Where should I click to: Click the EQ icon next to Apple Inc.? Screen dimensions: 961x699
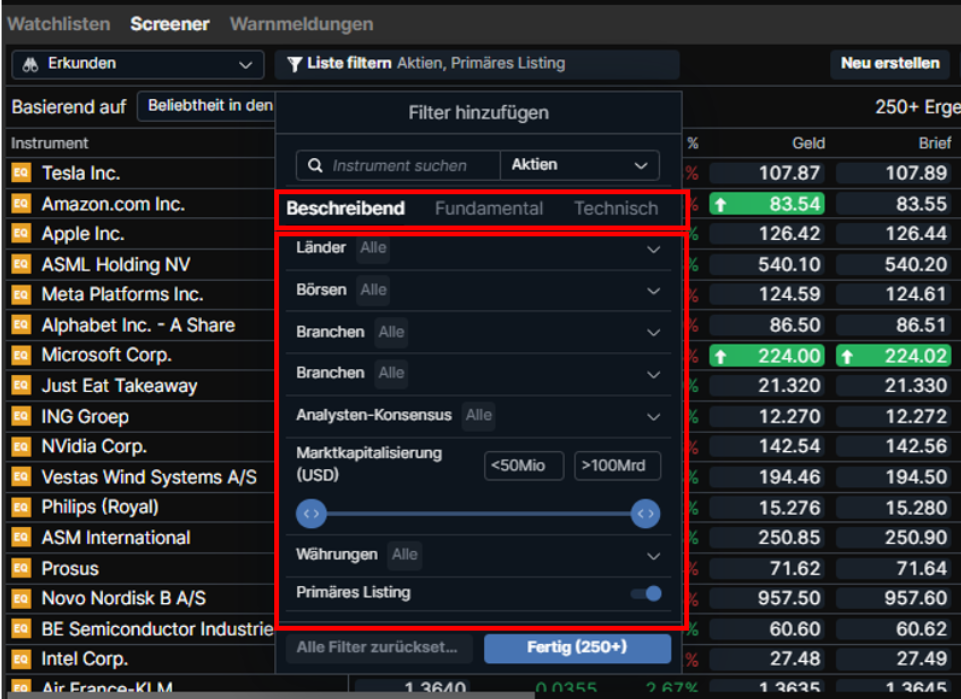pos(21,234)
